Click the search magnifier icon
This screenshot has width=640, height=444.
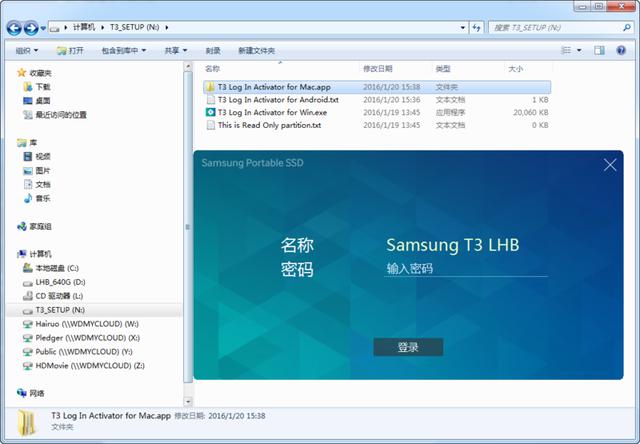[627, 28]
